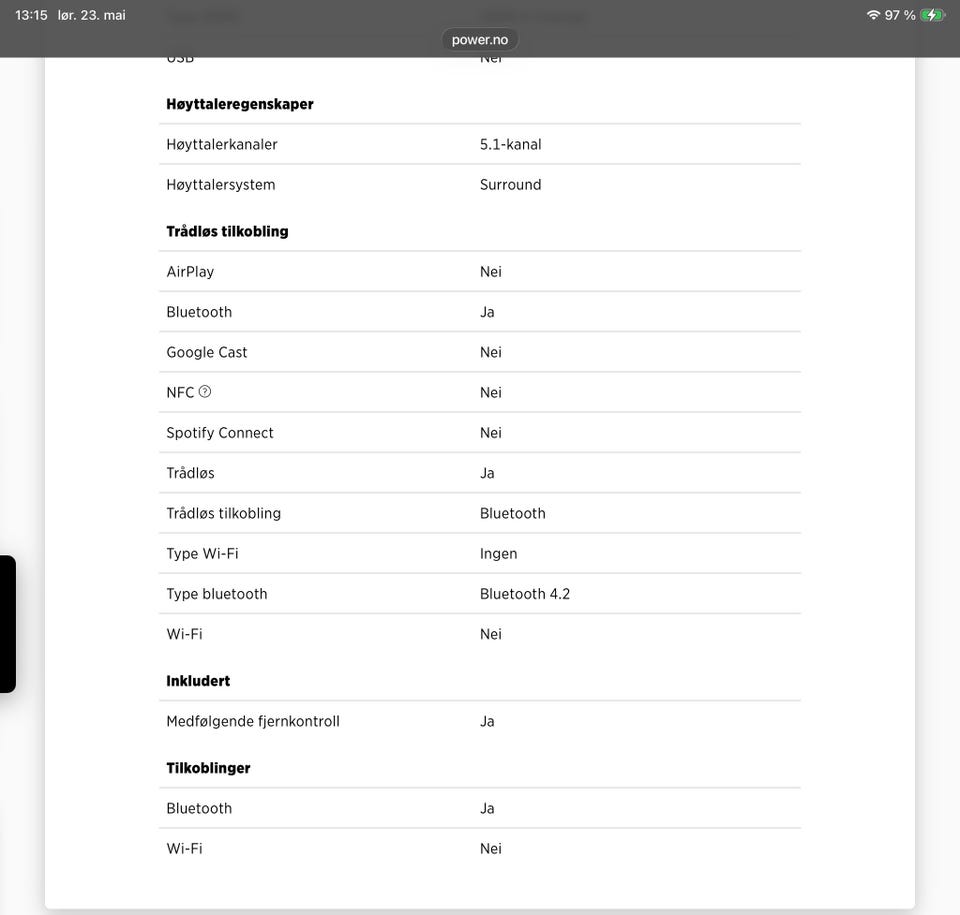Viewport: 960px width, 915px height.
Task: Click the Bluetooth 4.2 value text
Action: [525, 594]
